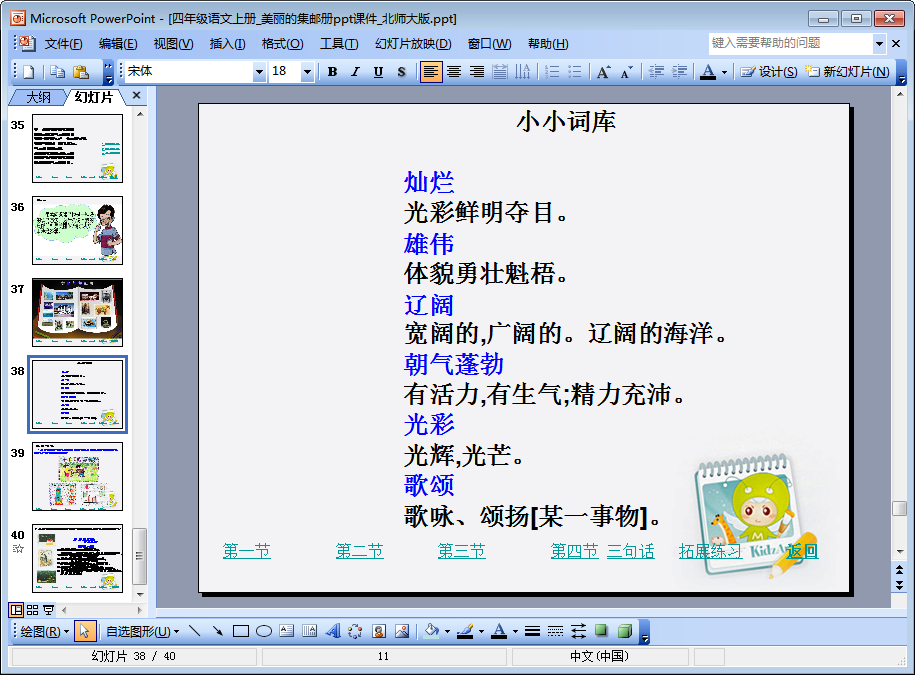
Task: Select the Rectangle drawing tool
Action: coord(240,631)
